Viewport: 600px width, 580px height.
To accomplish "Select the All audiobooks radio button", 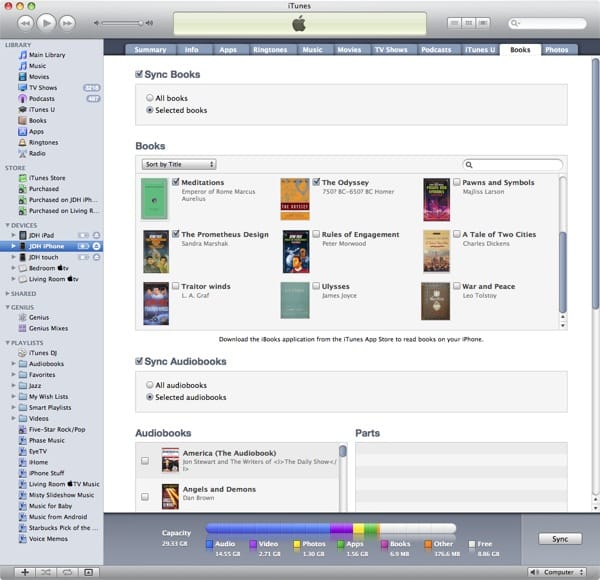I will [x=150, y=385].
